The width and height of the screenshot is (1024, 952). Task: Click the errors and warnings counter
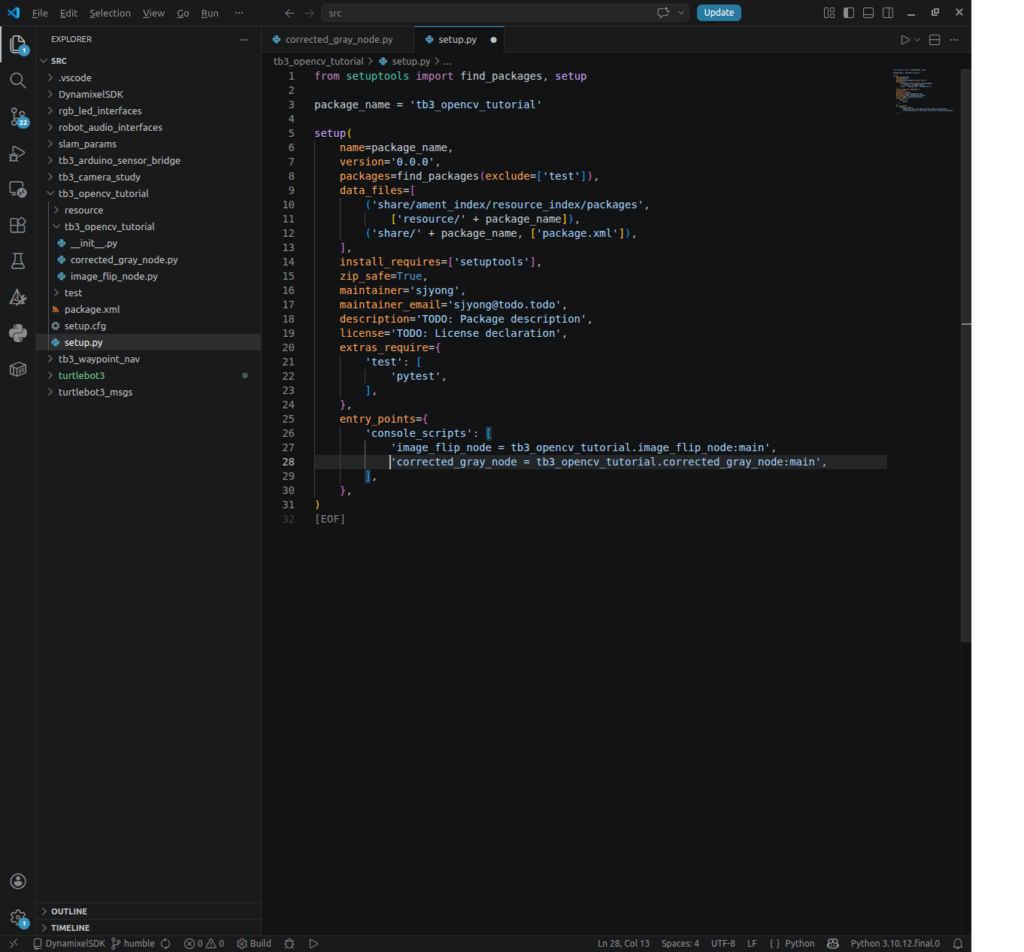point(204,944)
